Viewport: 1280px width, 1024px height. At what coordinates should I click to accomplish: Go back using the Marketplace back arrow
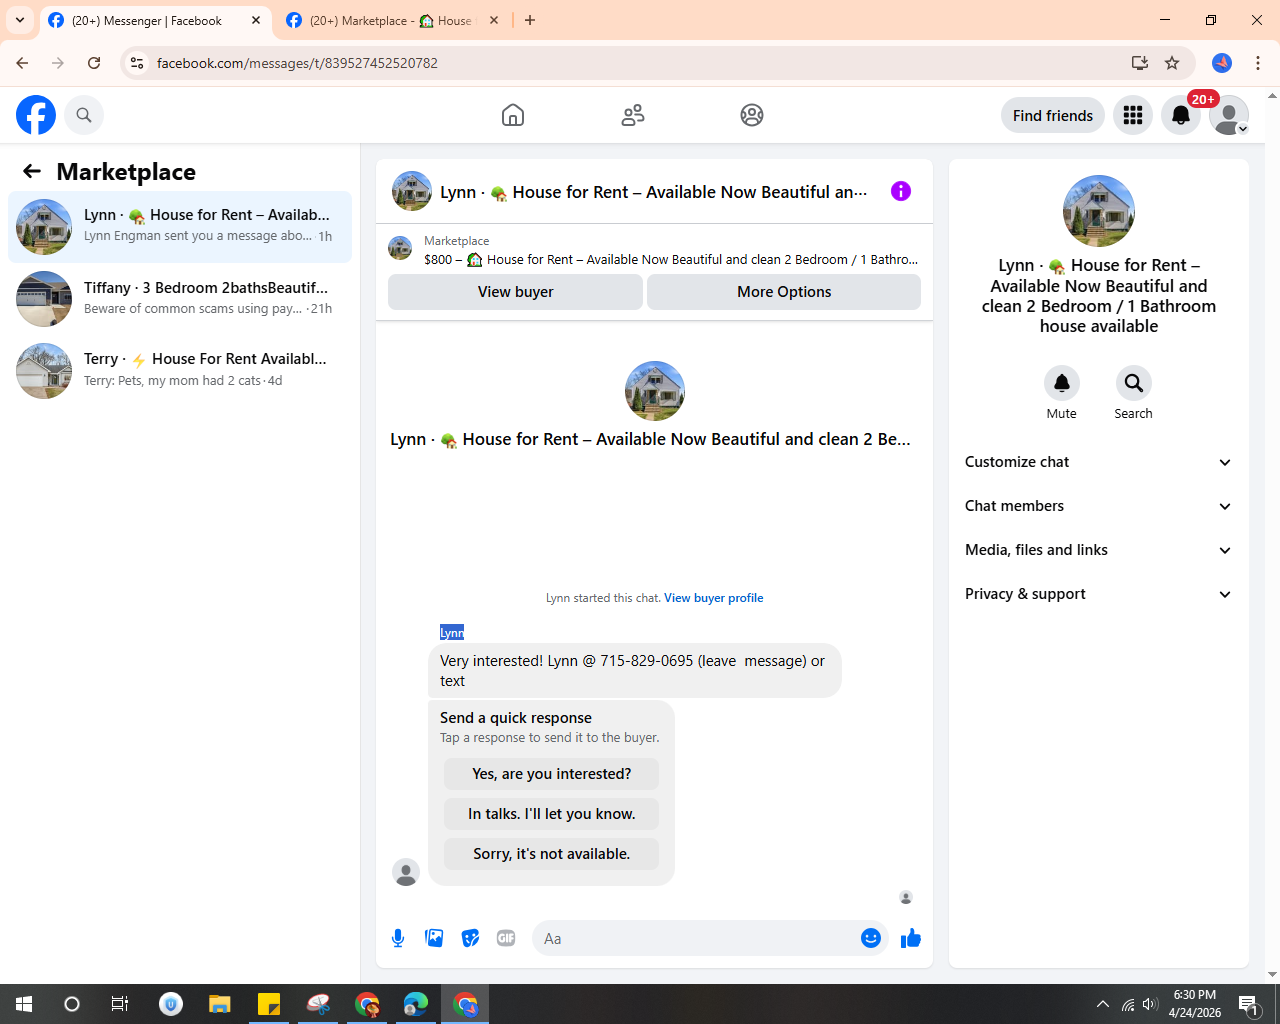[32, 171]
